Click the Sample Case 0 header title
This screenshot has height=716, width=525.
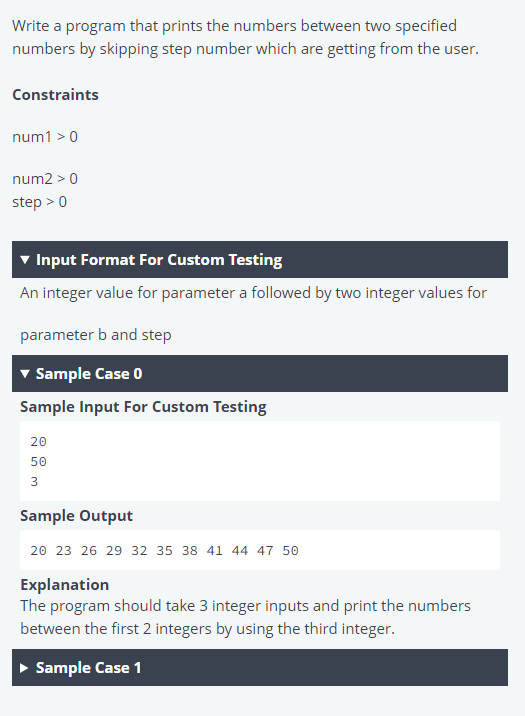[x=89, y=374]
